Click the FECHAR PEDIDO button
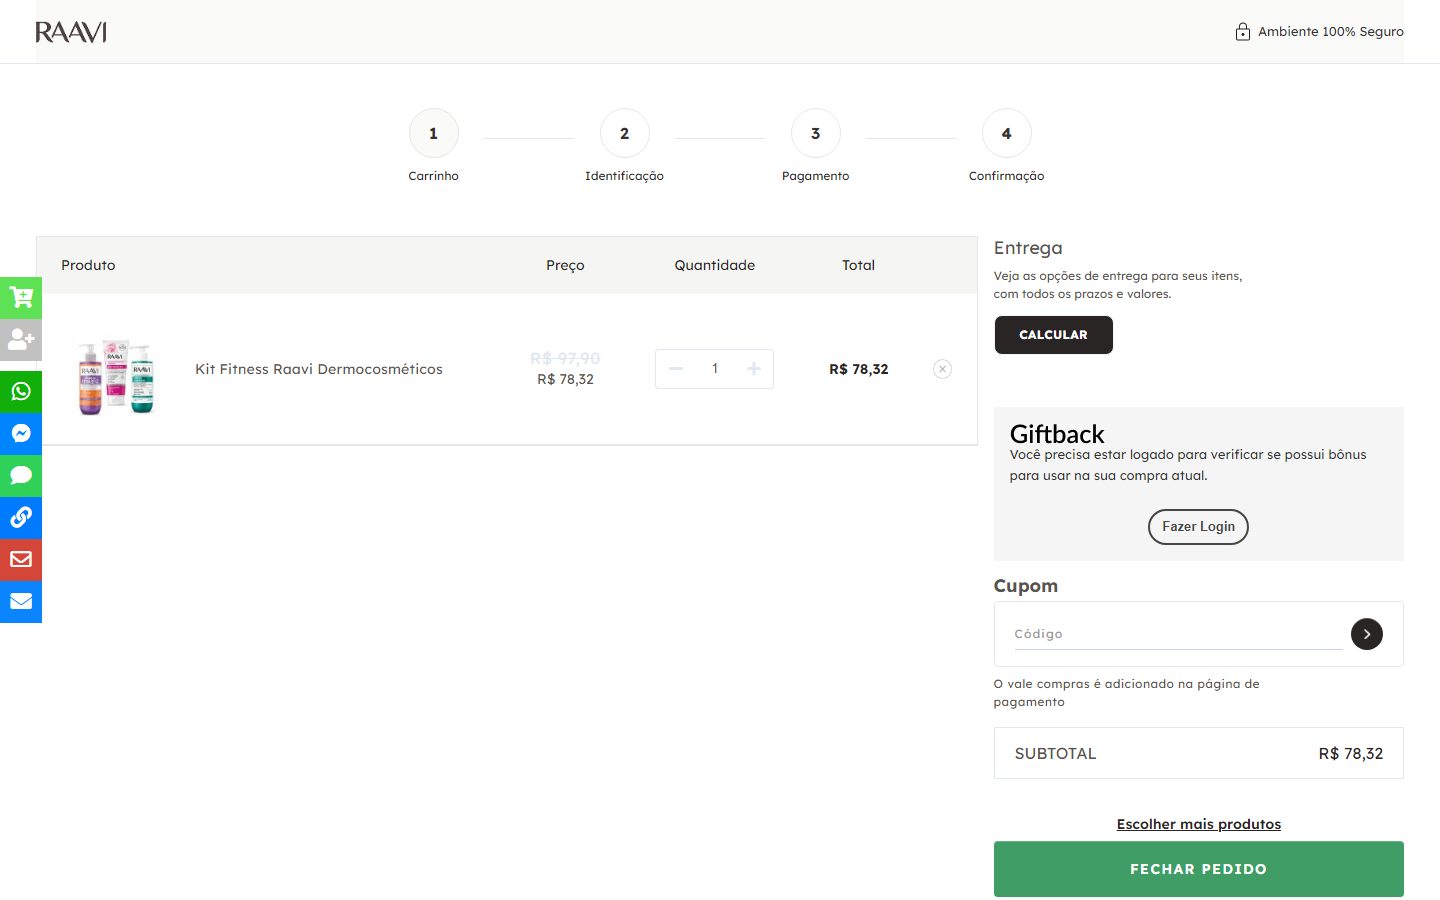The image size is (1440, 900). tap(1198, 869)
